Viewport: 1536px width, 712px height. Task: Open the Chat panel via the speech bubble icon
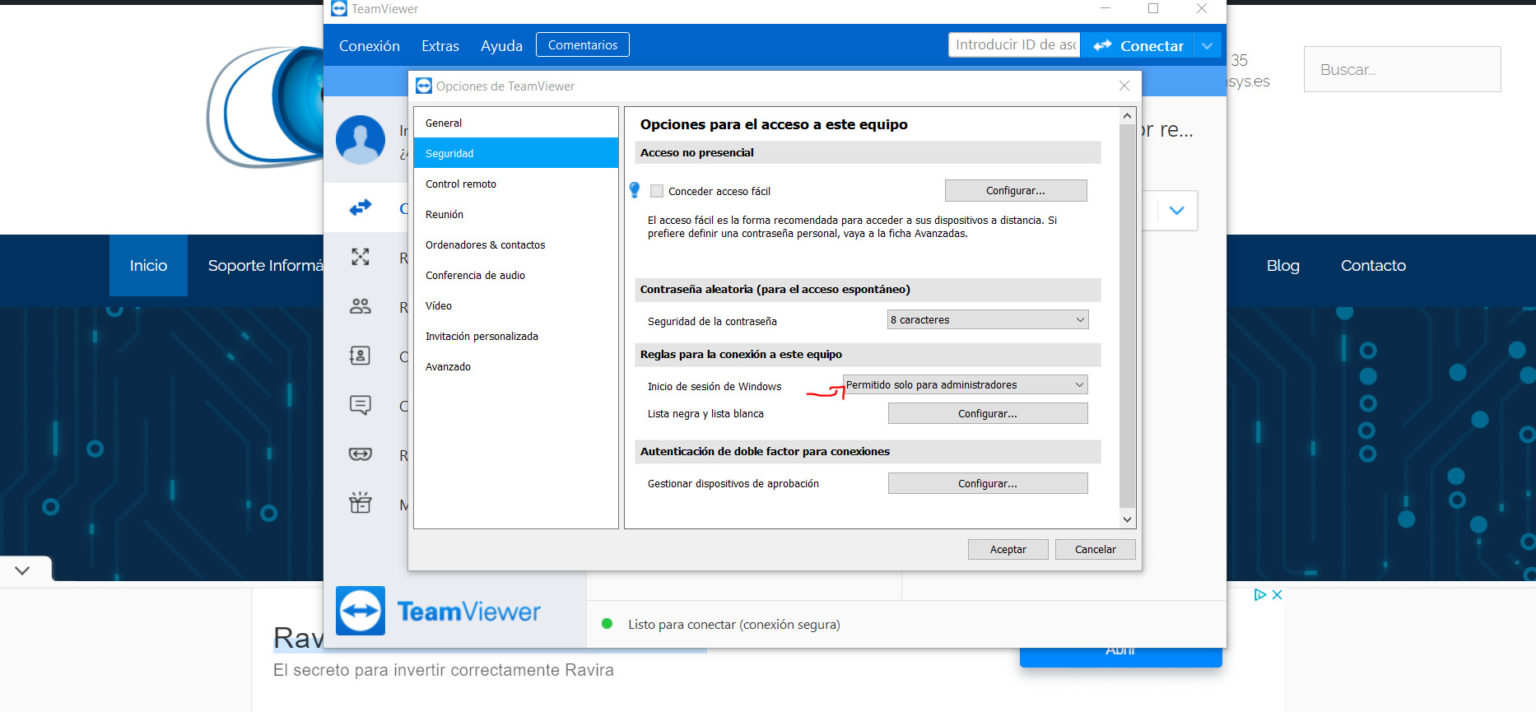pyautogui.click(x=362, y=405)
